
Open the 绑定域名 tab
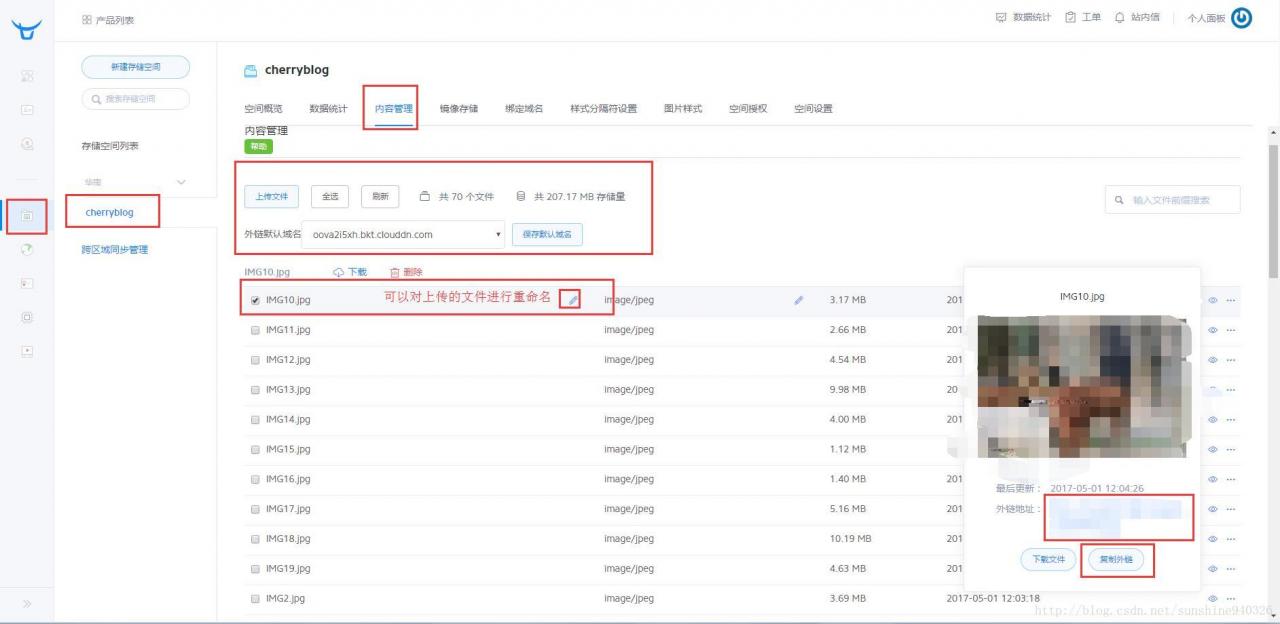click(524, 109)
